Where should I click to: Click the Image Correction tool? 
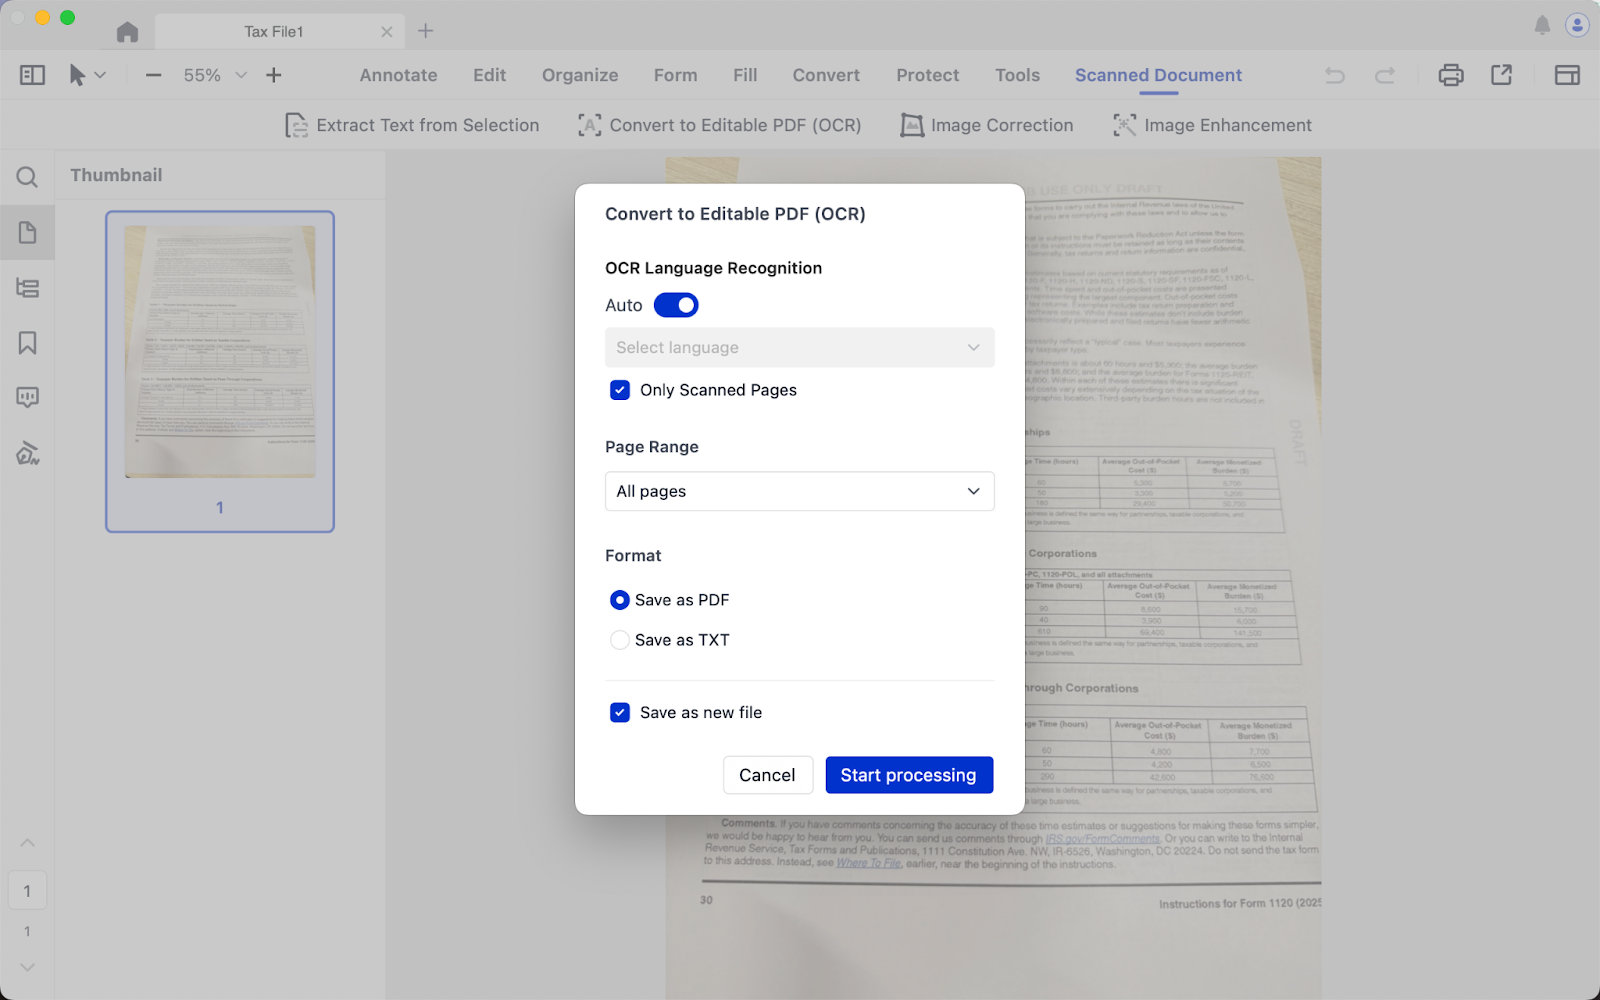coord(986,125)
